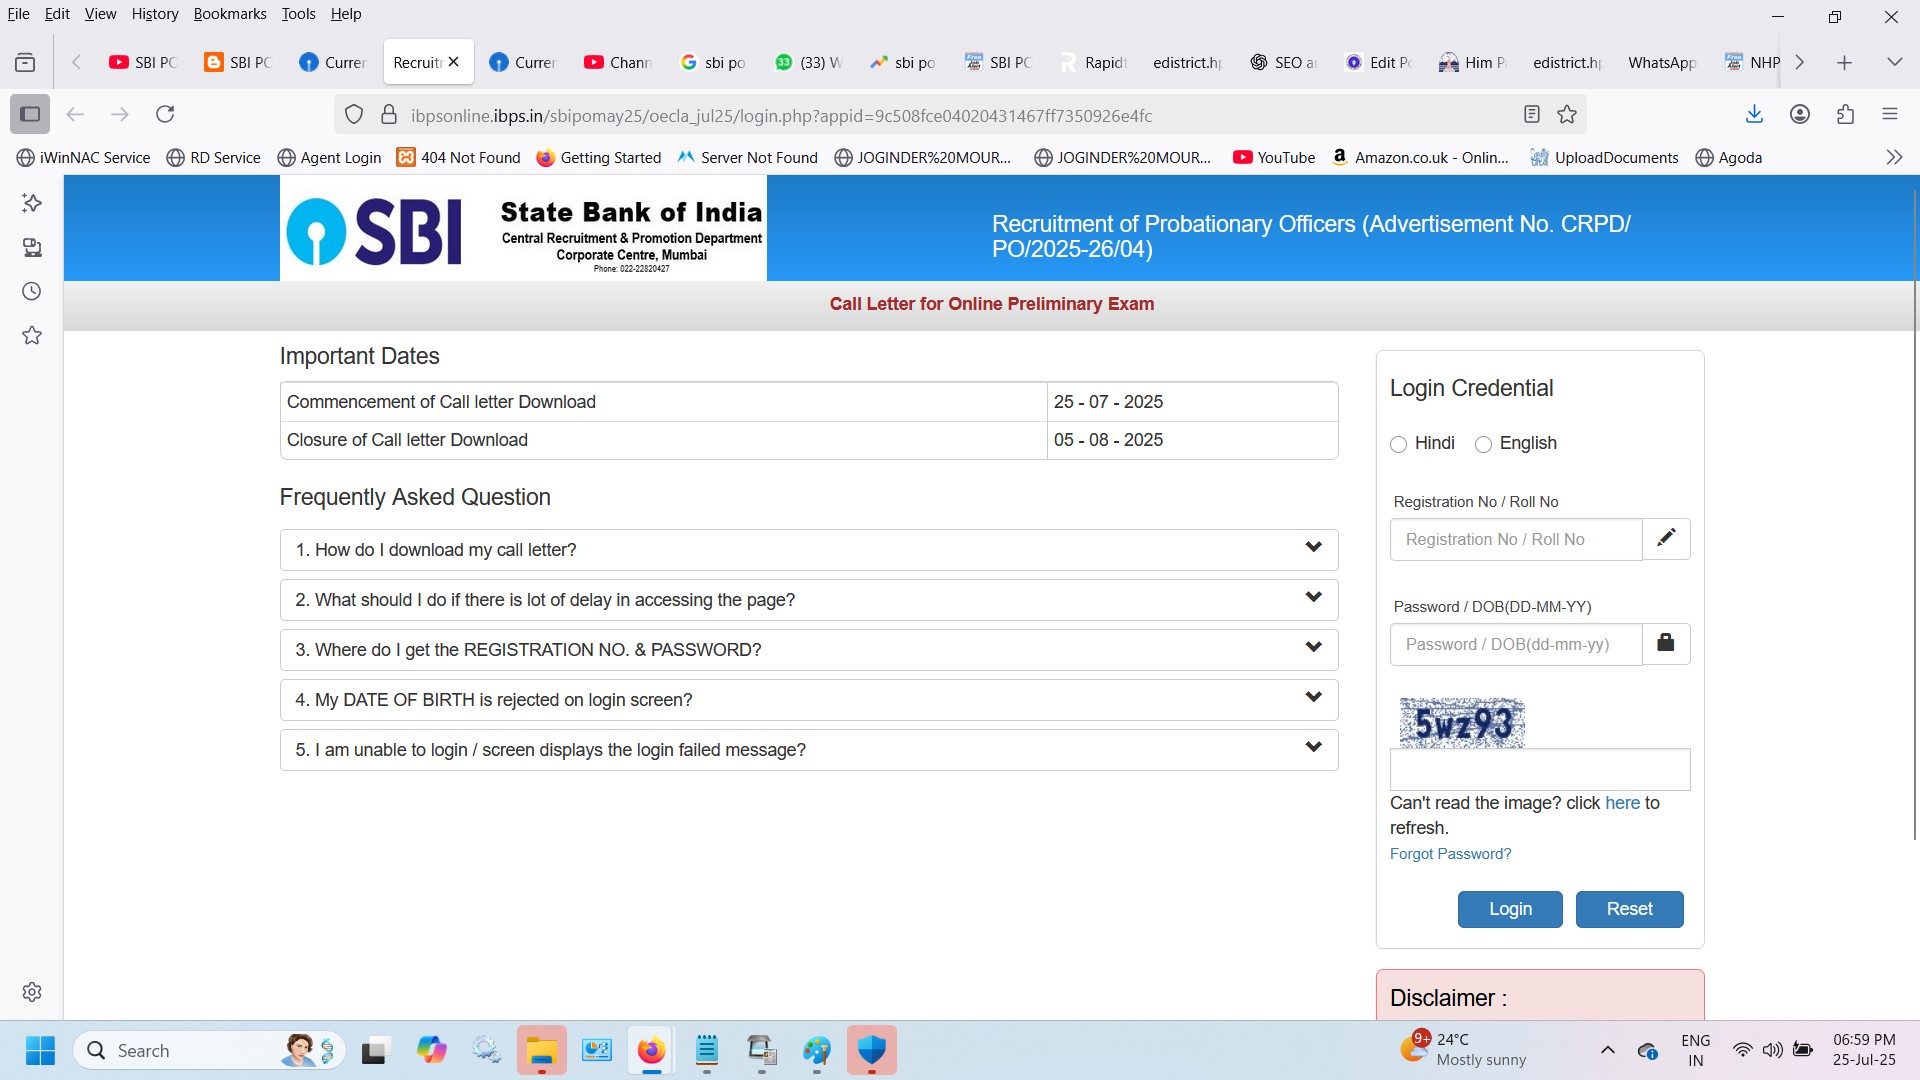This screenshot has height=1080, width=1920.
Task: Open the Downloads panel
Action: 1754,114
